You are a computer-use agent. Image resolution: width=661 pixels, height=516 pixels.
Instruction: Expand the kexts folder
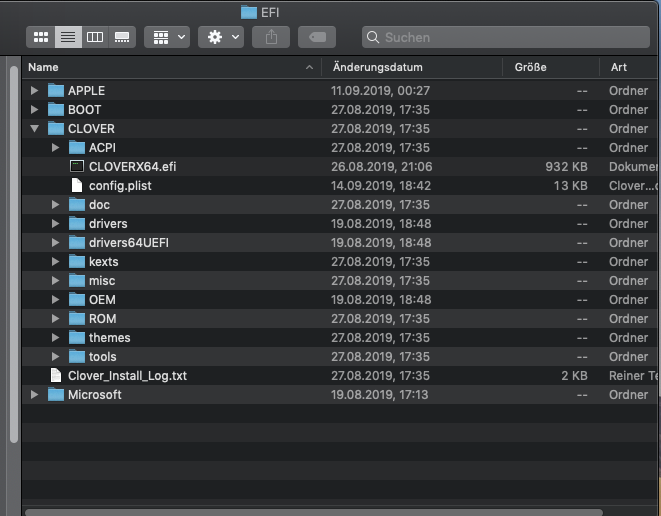tap(55, 261)
